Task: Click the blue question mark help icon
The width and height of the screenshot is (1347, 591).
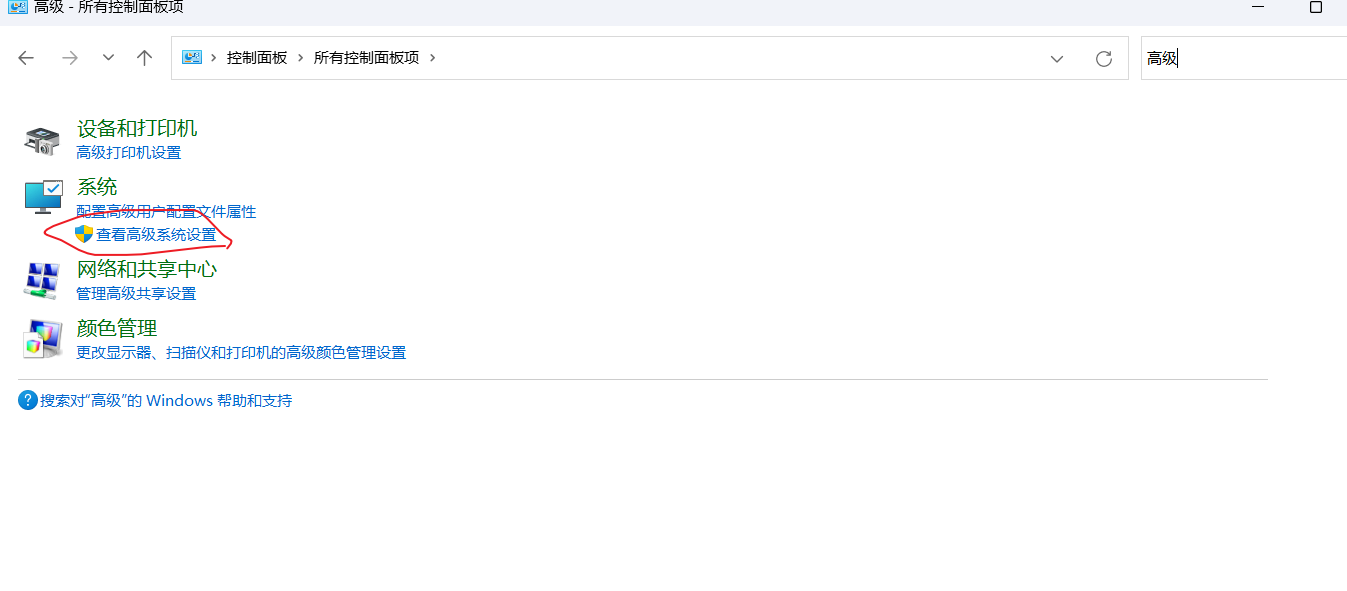Action: [27, 400]
